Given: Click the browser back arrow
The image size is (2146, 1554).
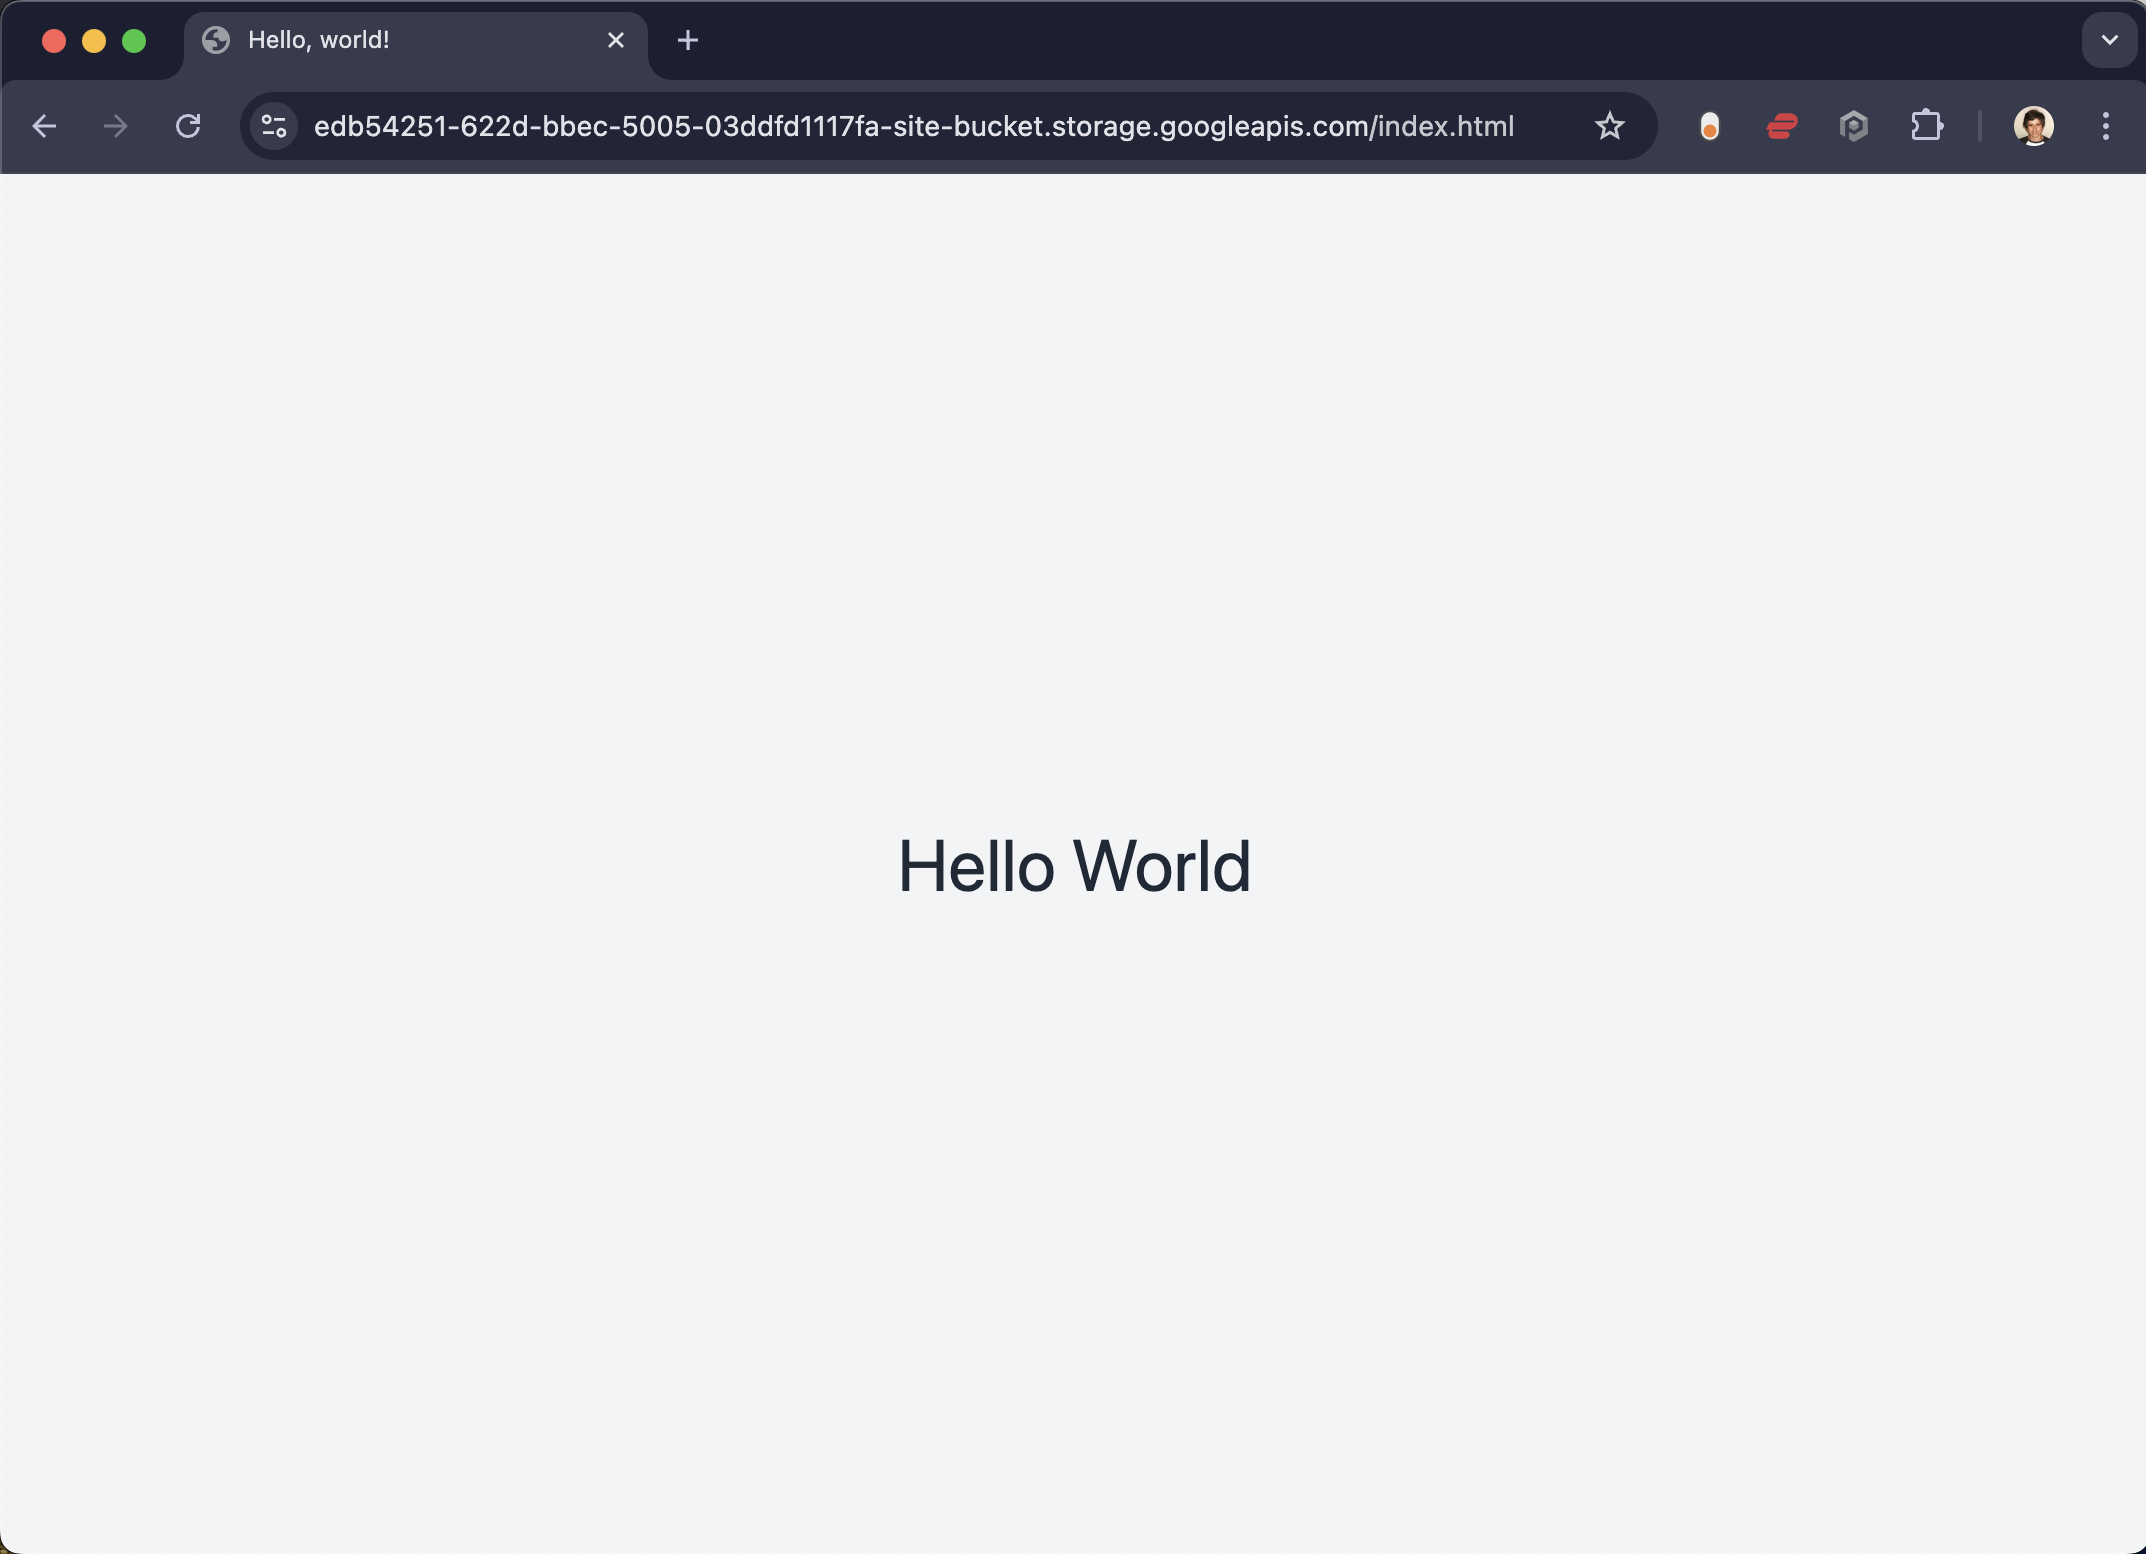Looking at the screenshot, I should 44,126.
